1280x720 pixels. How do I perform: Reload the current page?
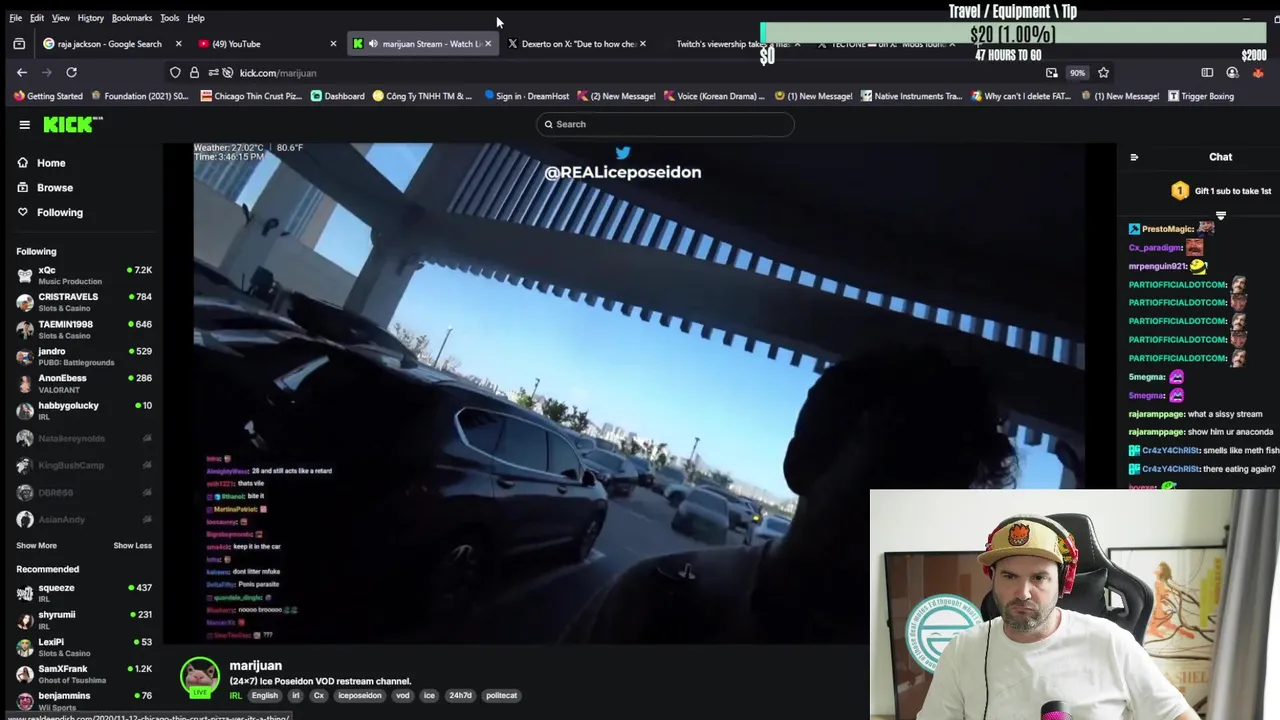coord(71,73)
